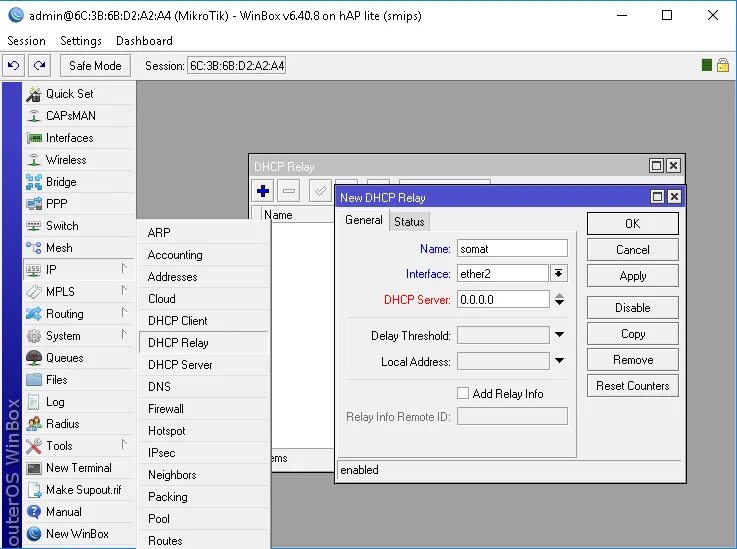Click DHCP Server up/down arrows
The image size is (737, 549).
(x=559, y=299)
